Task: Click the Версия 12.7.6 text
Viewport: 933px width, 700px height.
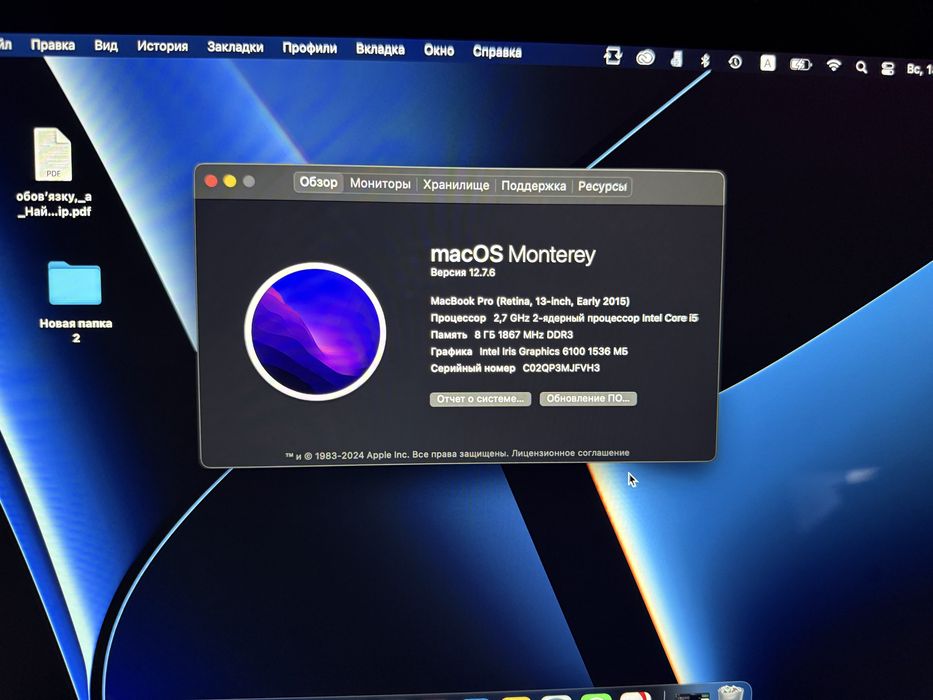Action: point(463,273)
